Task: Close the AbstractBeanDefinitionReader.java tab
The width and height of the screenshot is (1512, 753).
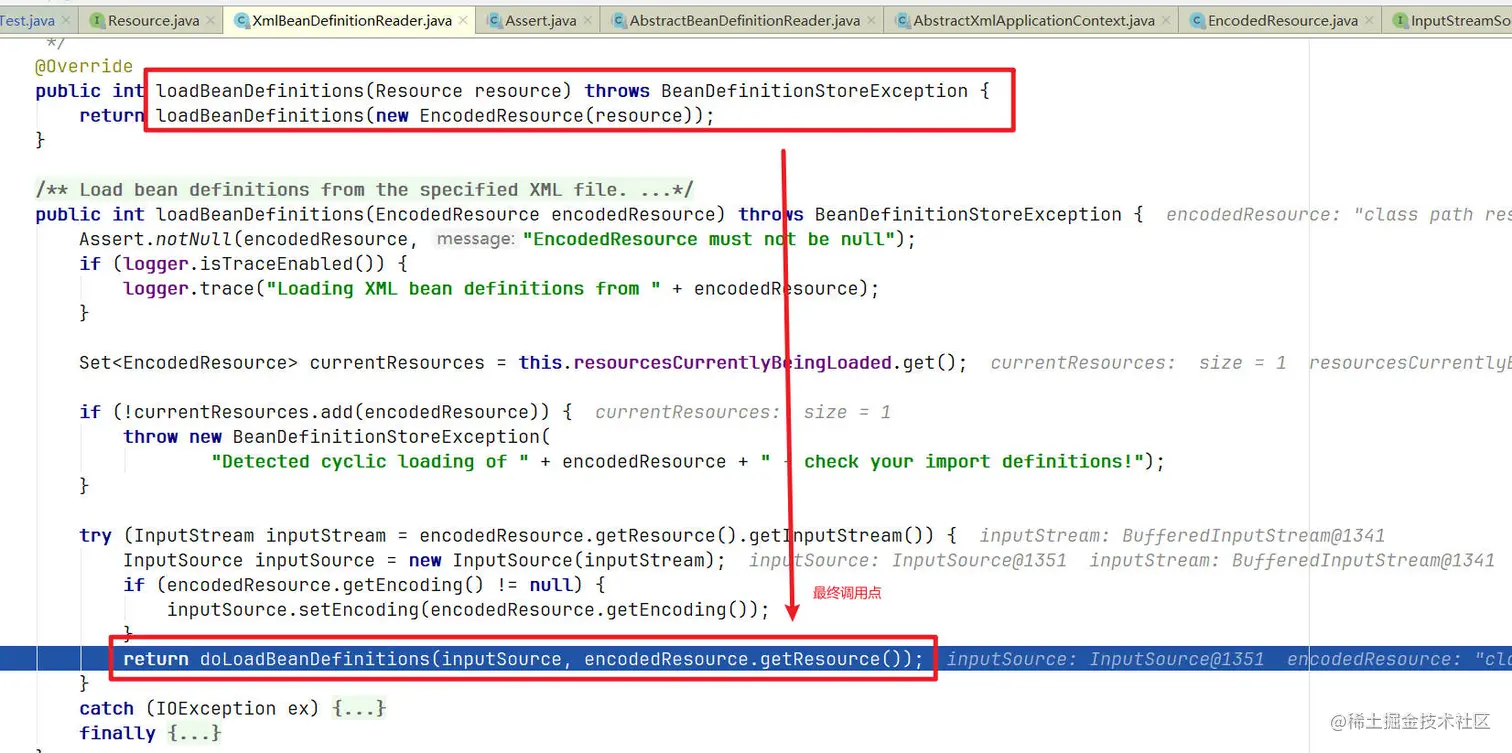Action: 872,20
